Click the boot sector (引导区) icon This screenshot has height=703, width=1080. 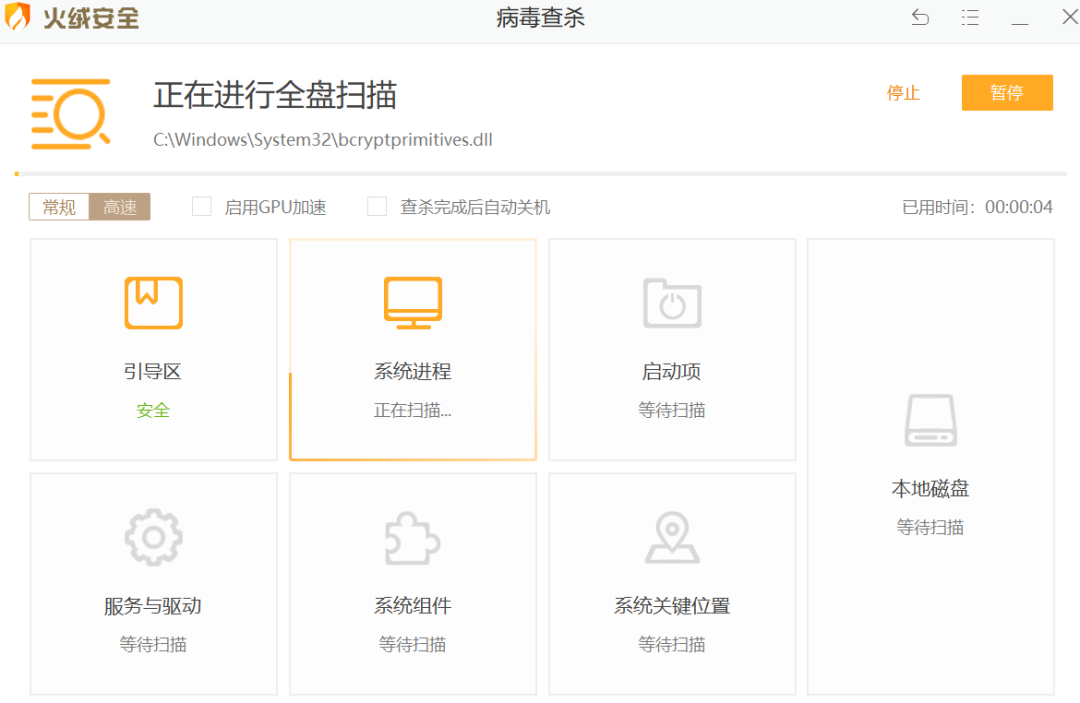point(153,303)
